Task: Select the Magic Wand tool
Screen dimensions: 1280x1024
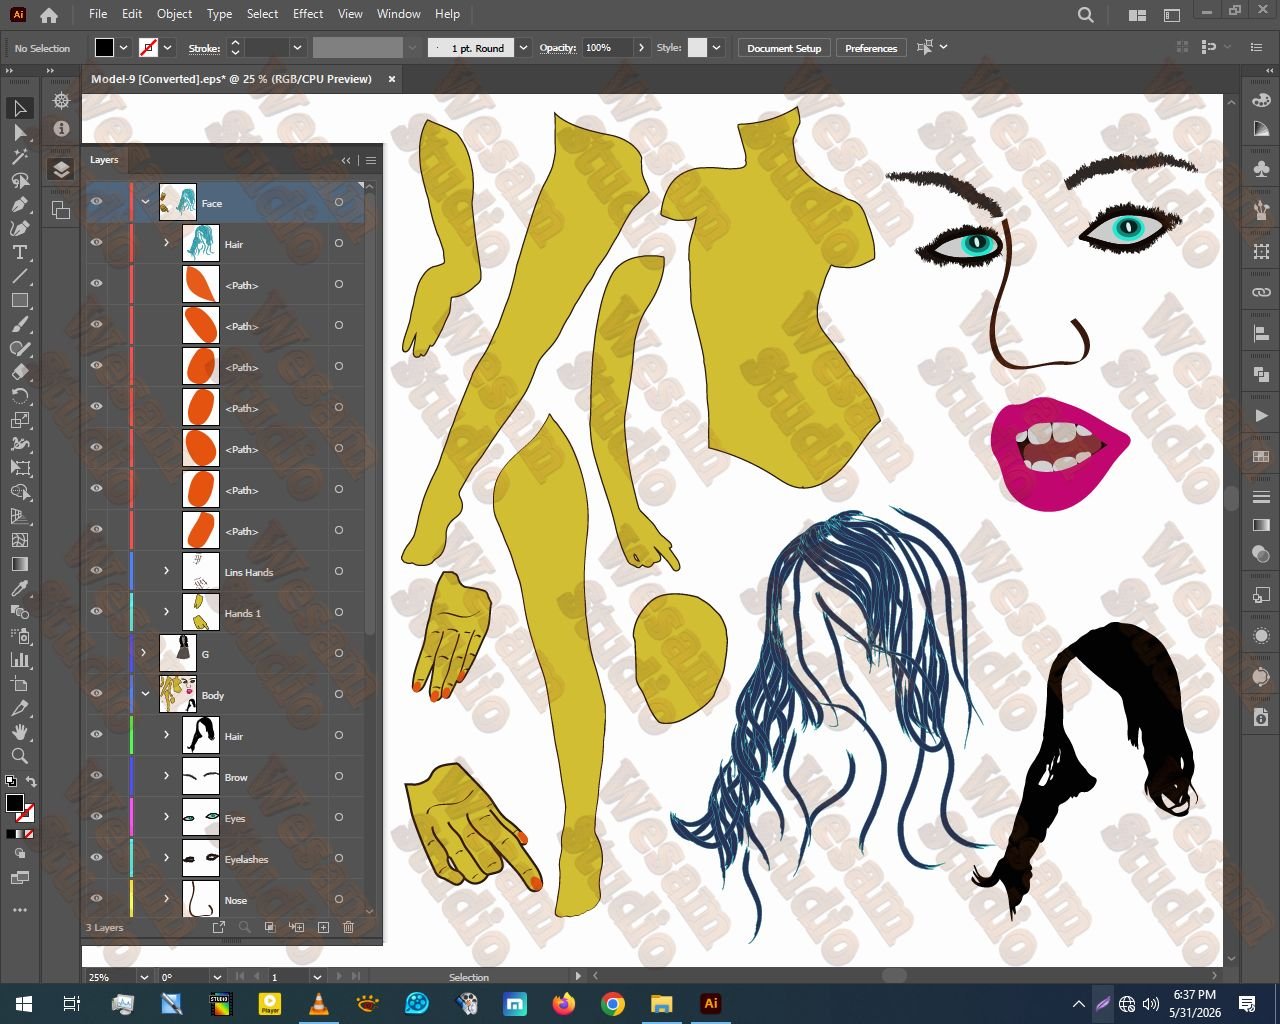Action: click(20, 156)
